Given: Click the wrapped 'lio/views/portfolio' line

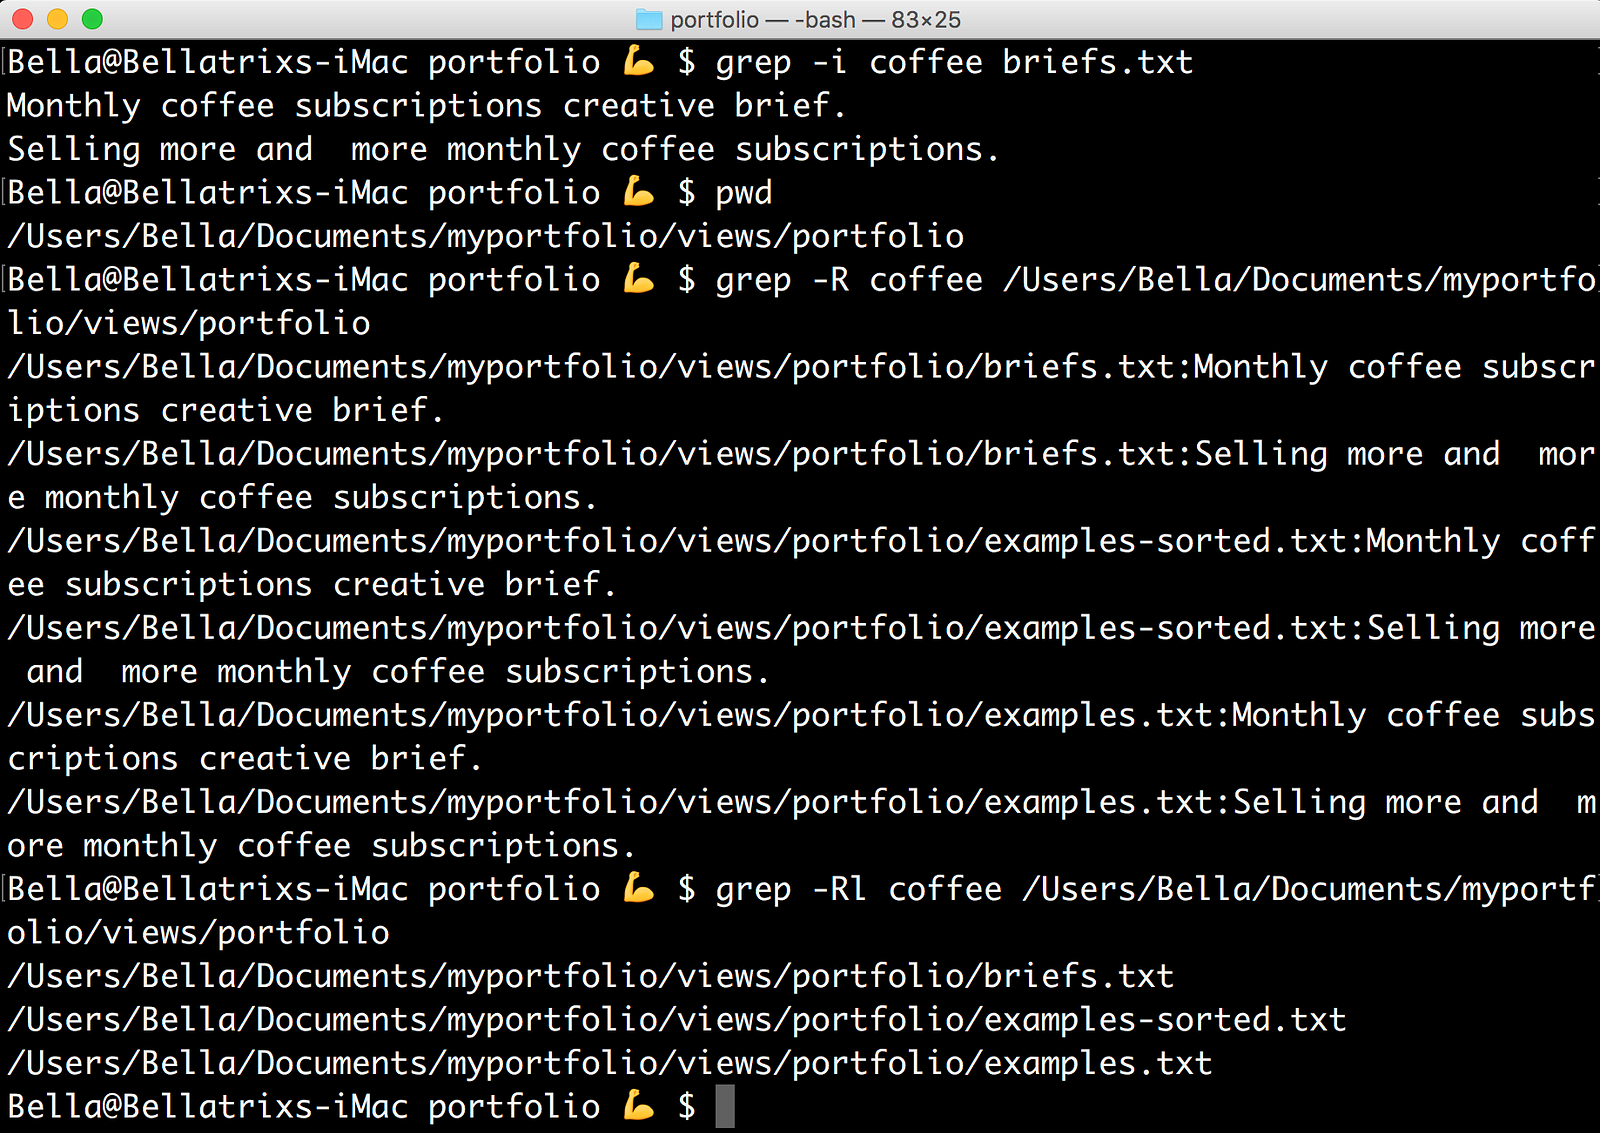Looking at the screenshot, I should (188, 323).
